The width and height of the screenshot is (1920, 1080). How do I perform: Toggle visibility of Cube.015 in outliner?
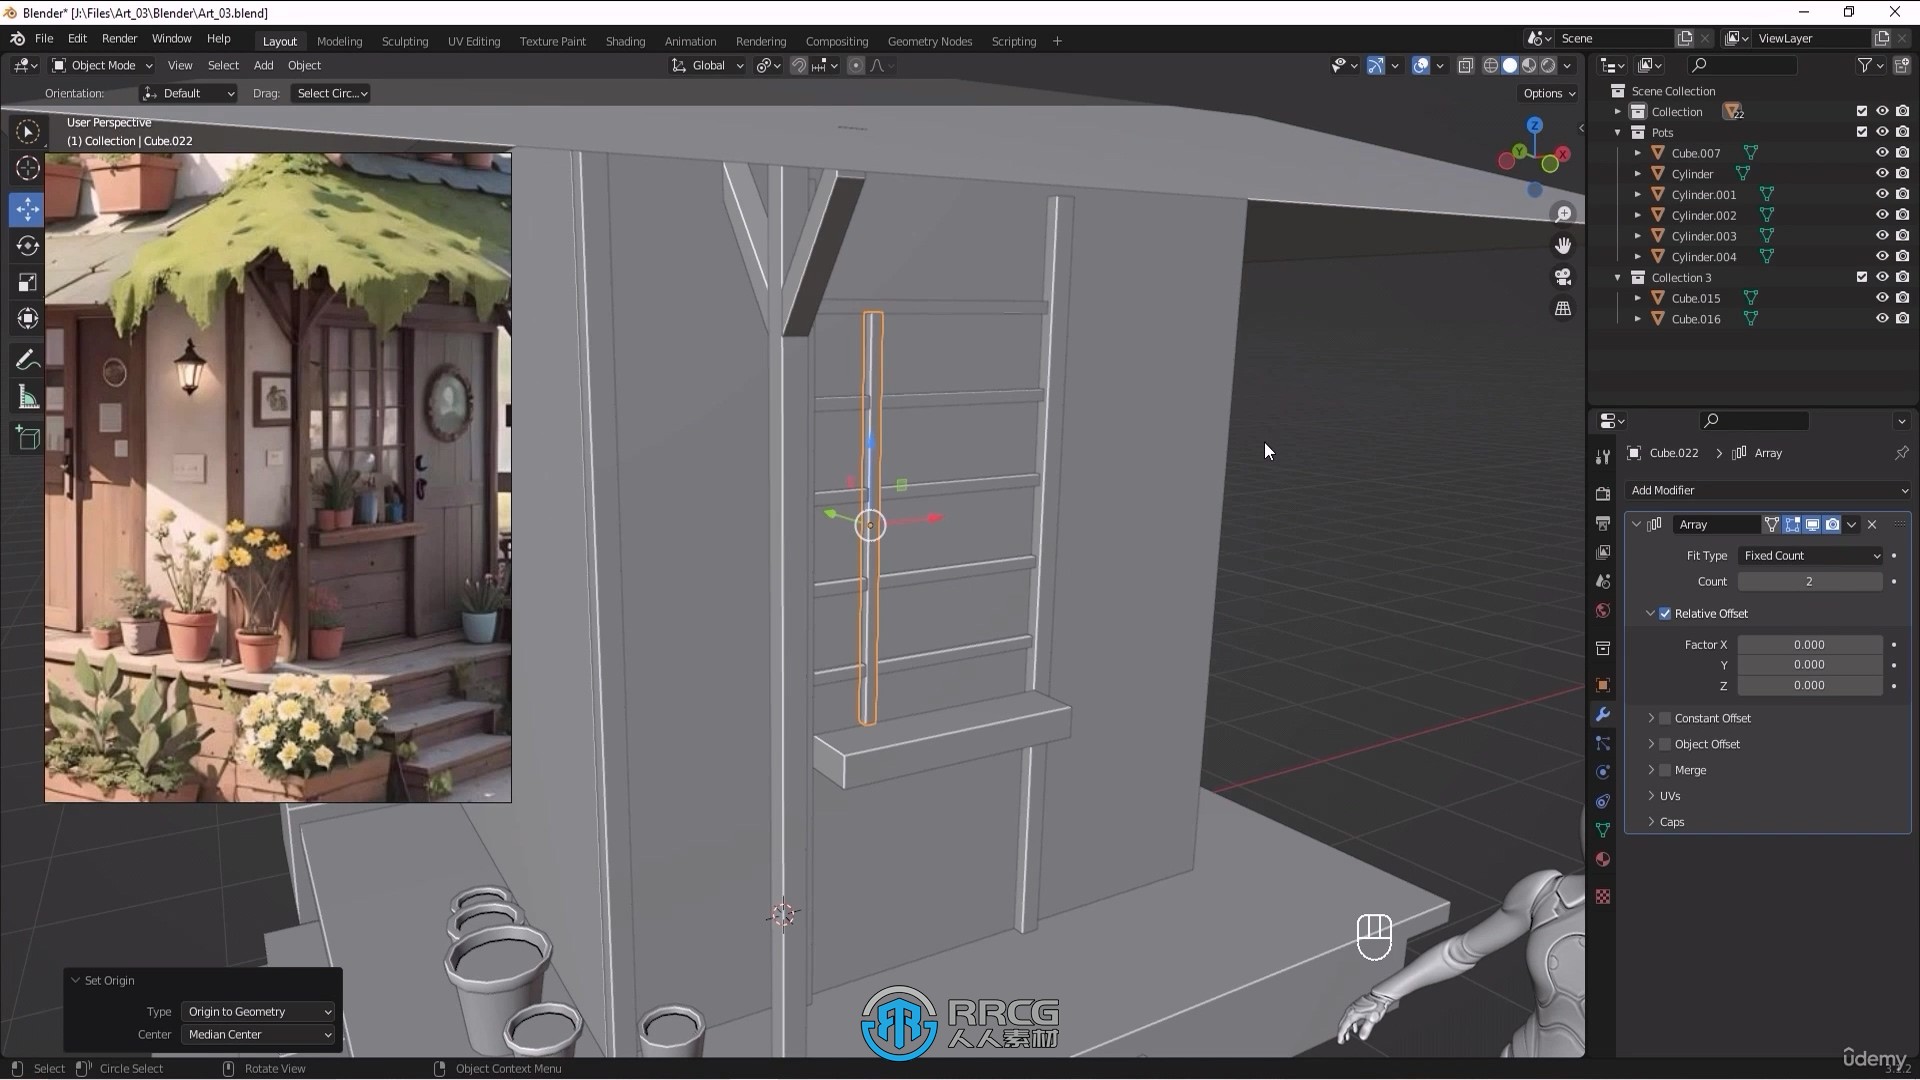coord(1882,297)
